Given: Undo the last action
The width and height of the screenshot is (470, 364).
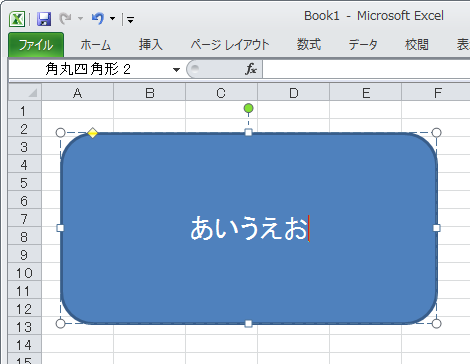Looking at the screenshot, I should pos(98,18).
